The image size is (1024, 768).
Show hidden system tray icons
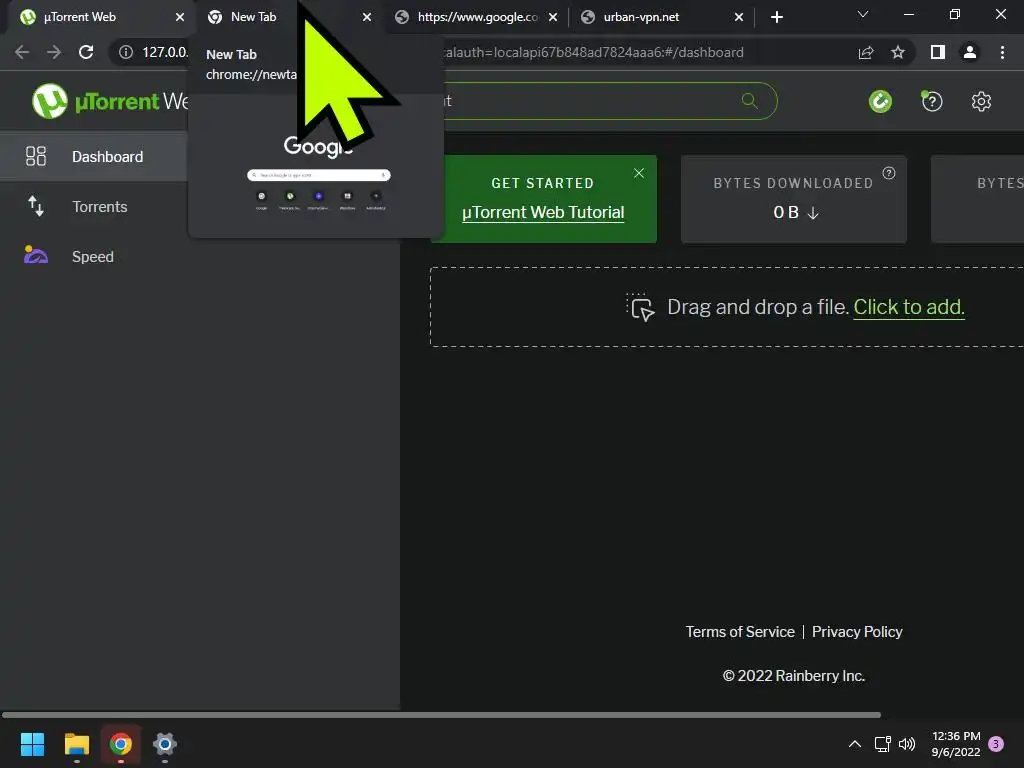coord(854,744)
